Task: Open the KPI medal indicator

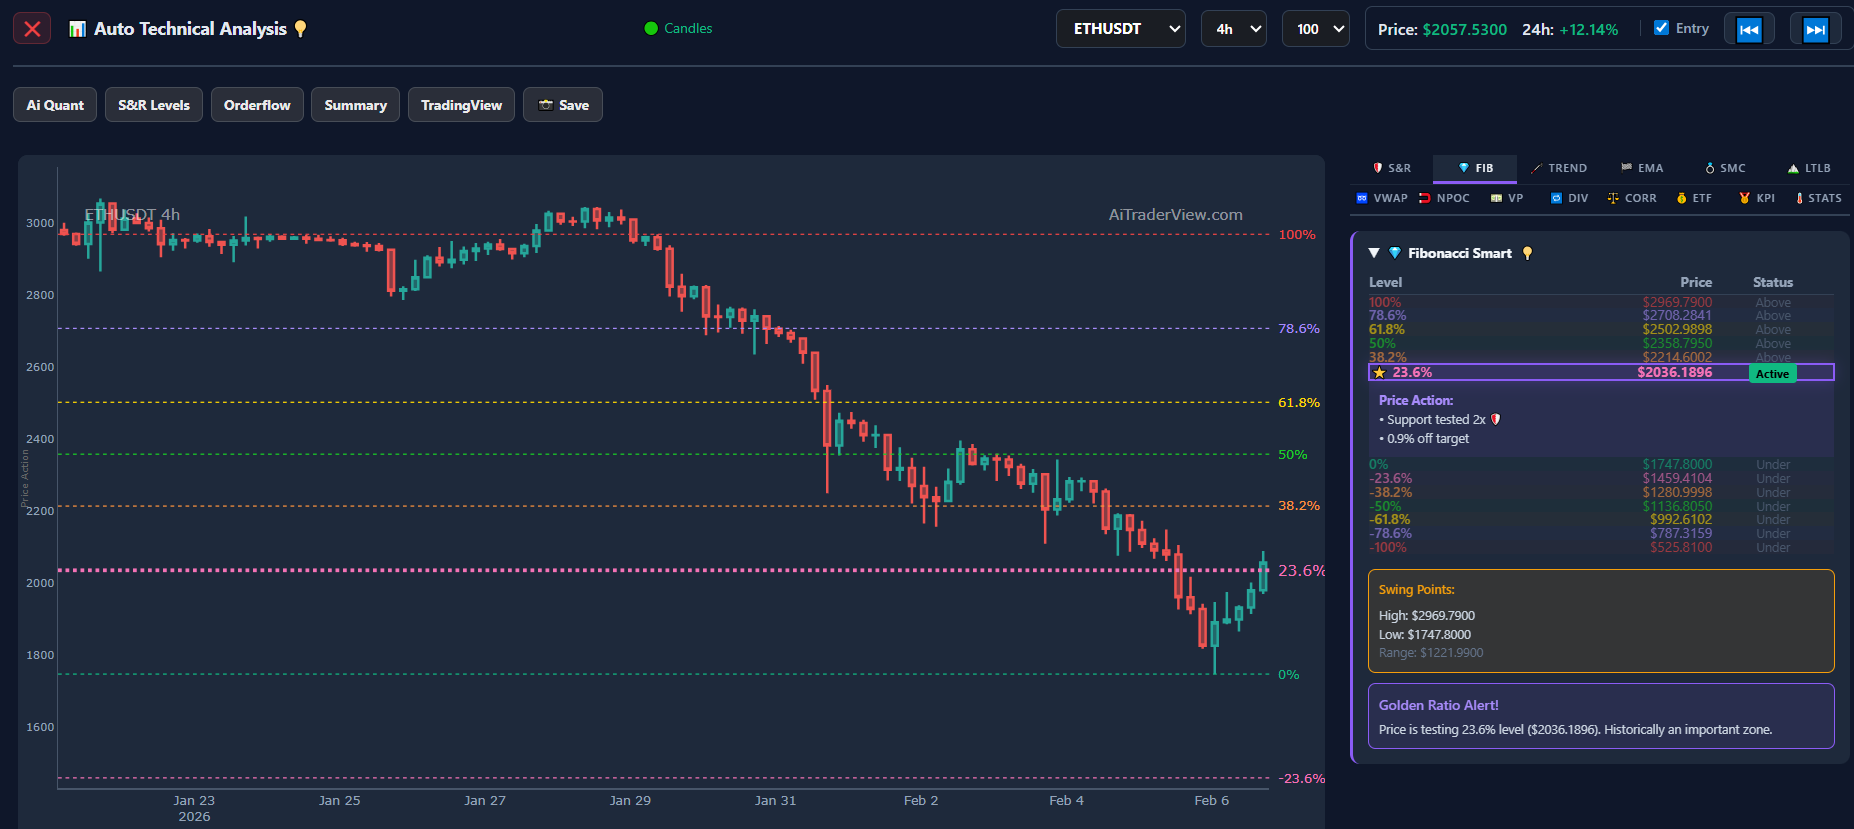Action: coord(1757,198)
